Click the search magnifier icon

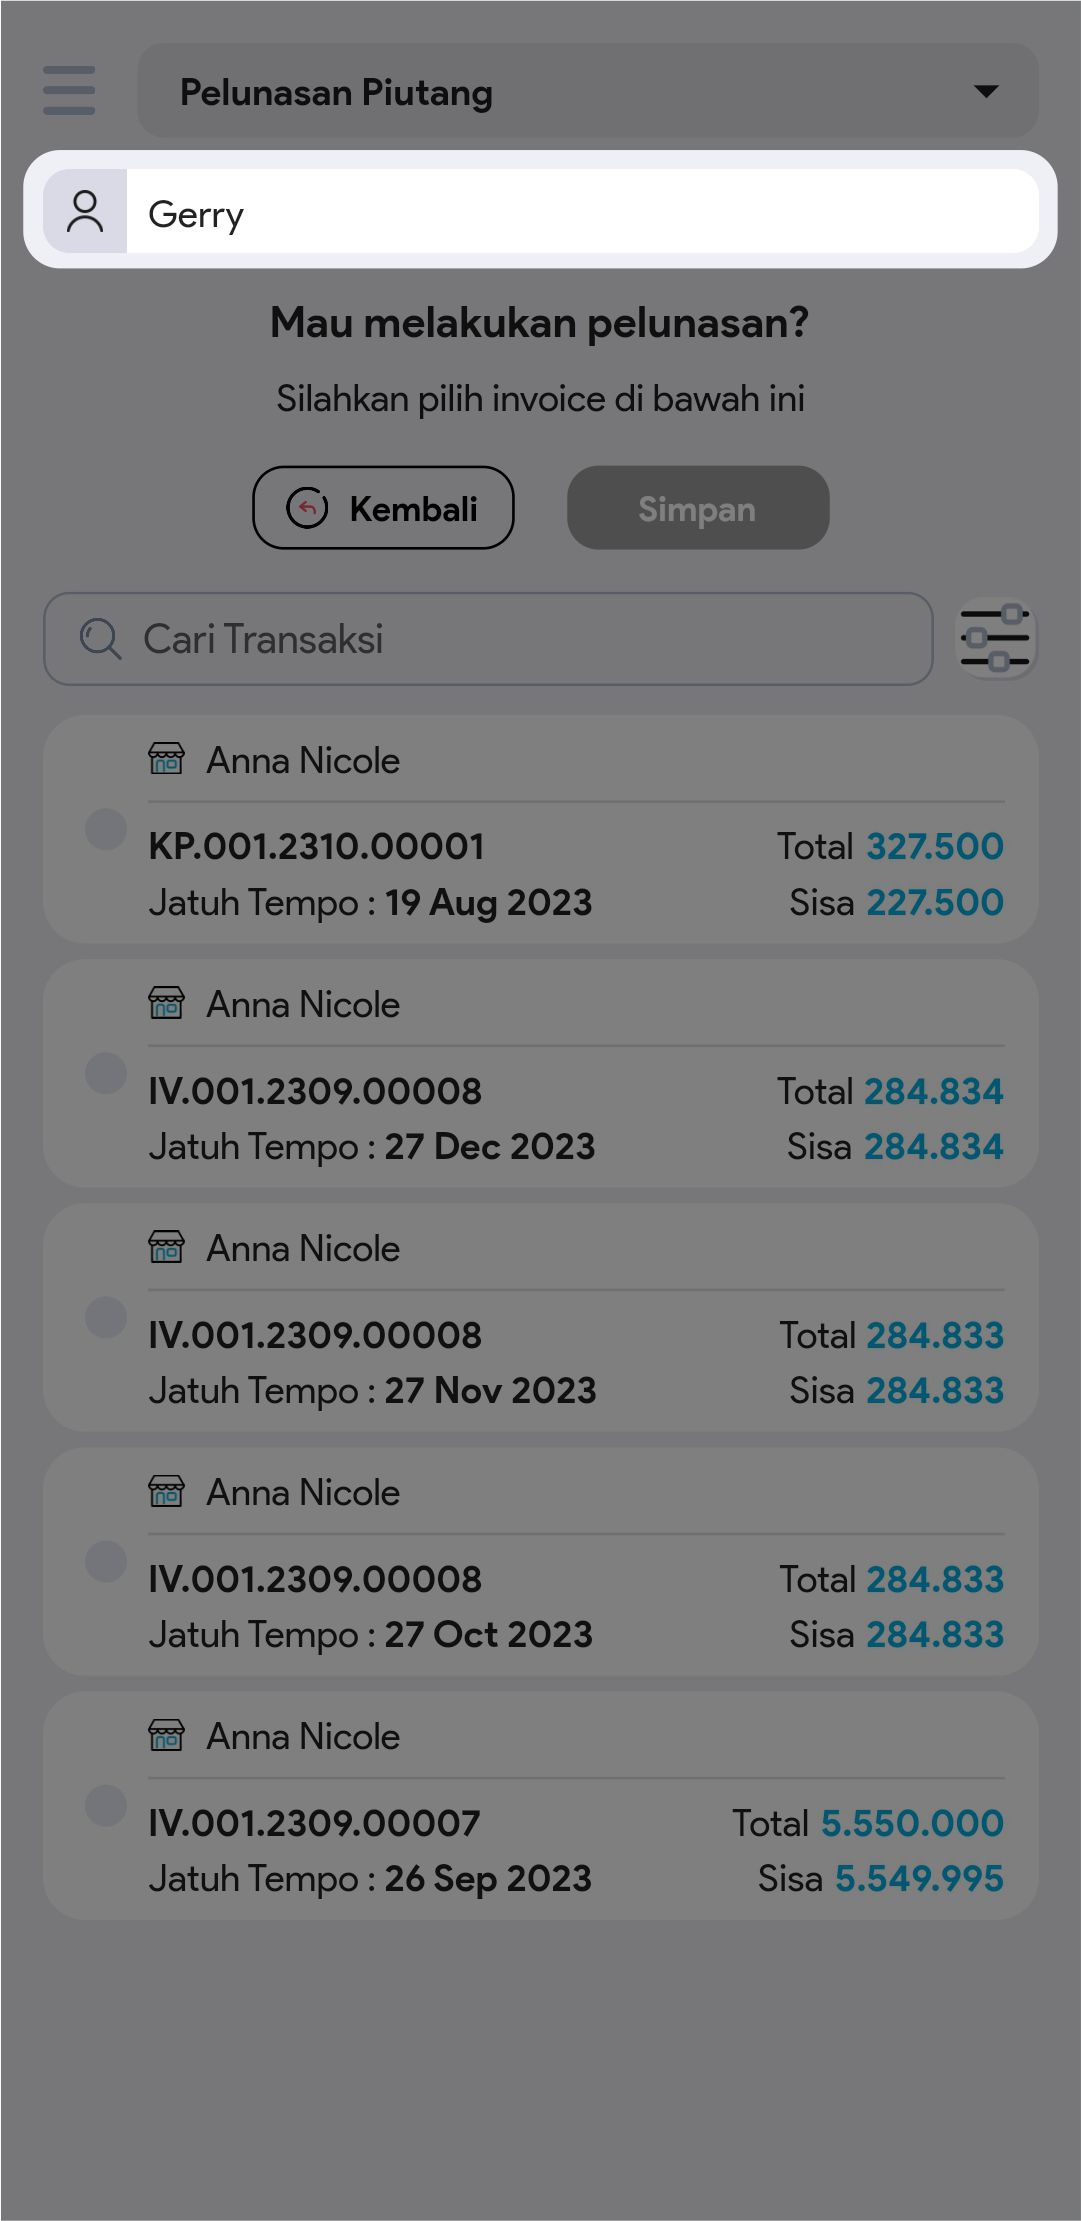tap(100, 639)
